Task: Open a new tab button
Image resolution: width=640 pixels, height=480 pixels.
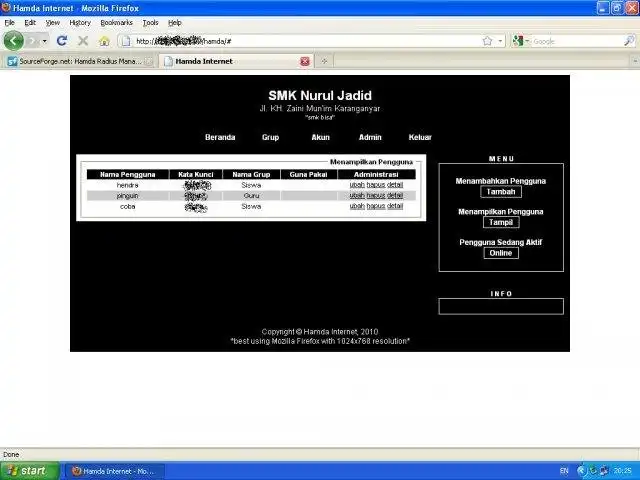Action: click(x=324, y=61)
